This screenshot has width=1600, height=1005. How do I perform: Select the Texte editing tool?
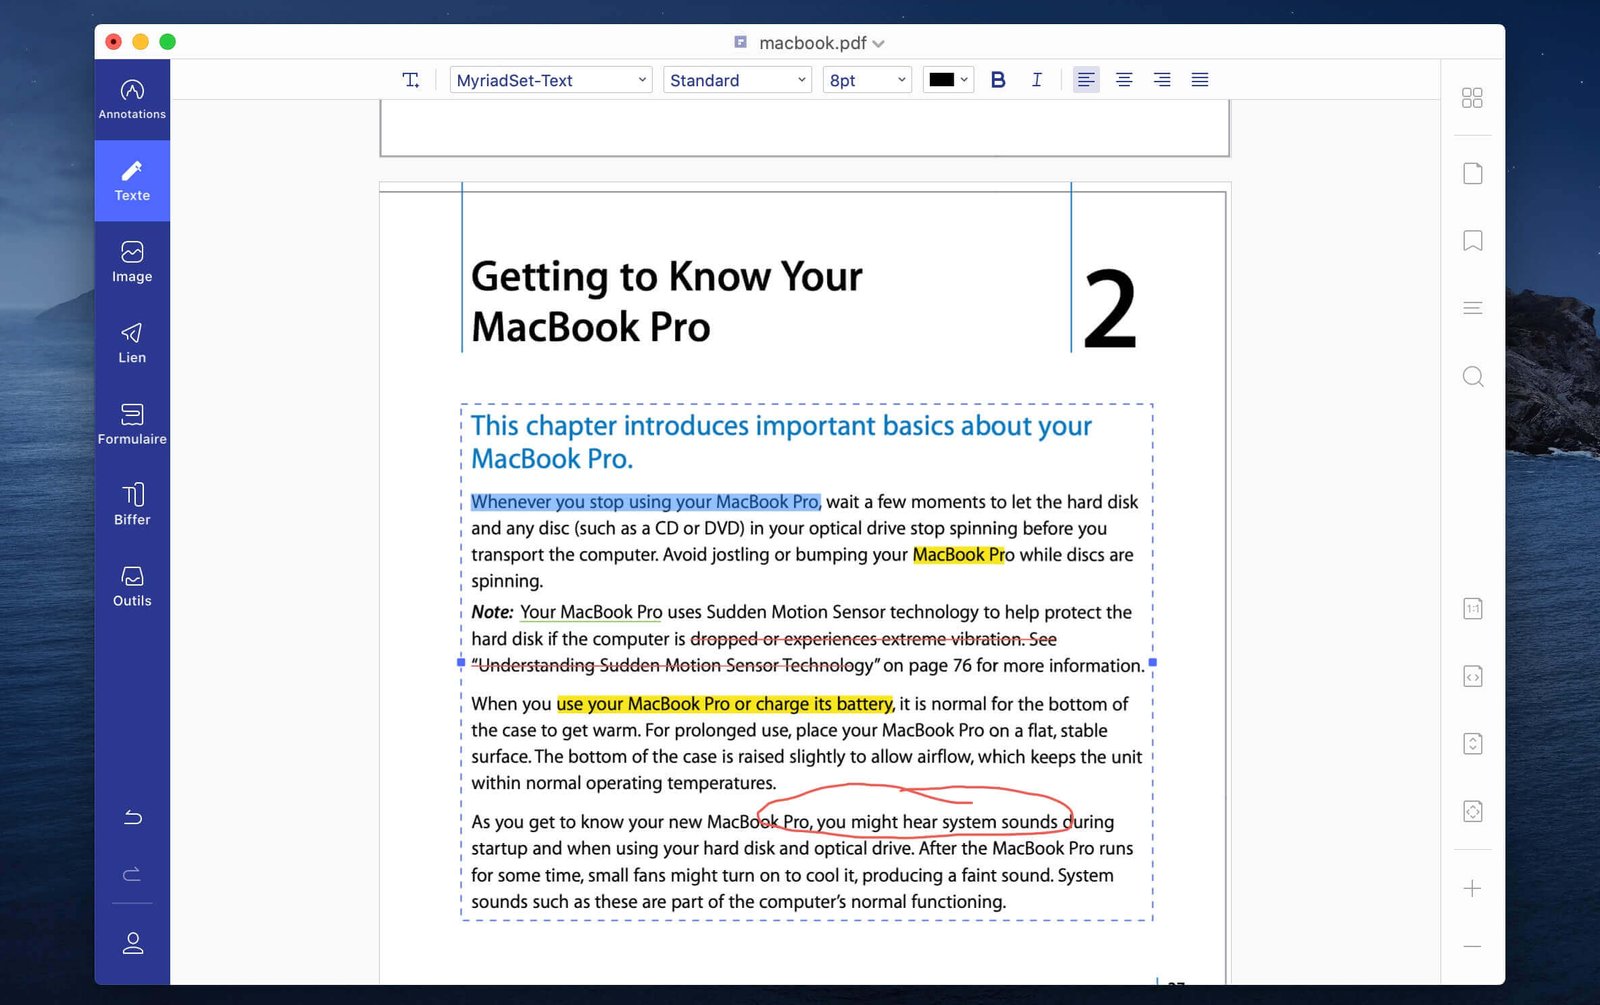point(132,181)
